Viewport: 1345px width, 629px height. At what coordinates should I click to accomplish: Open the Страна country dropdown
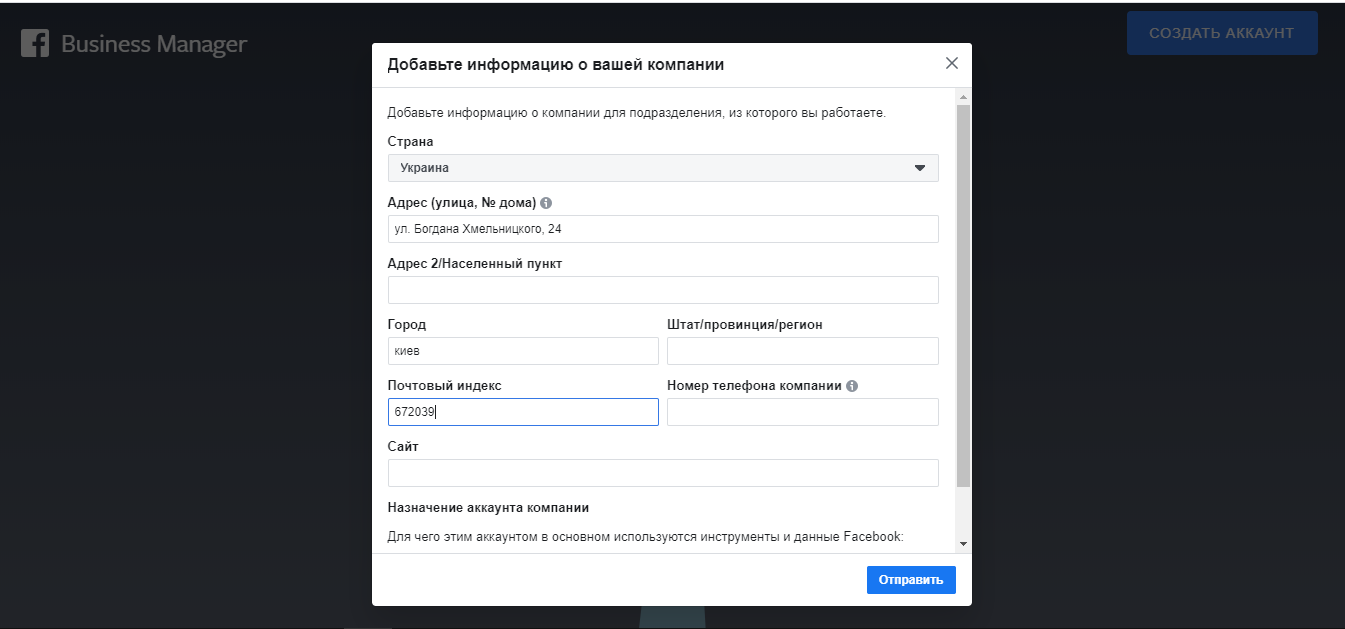coord(662,168)
